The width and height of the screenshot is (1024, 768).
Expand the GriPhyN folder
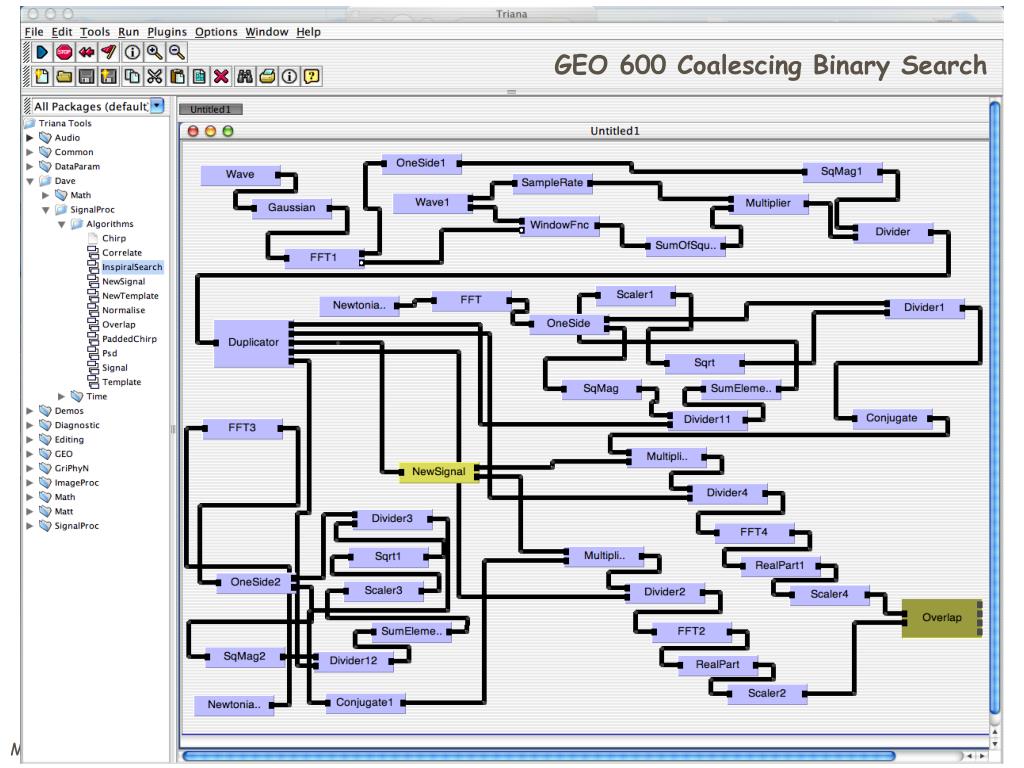pos(29,468)
